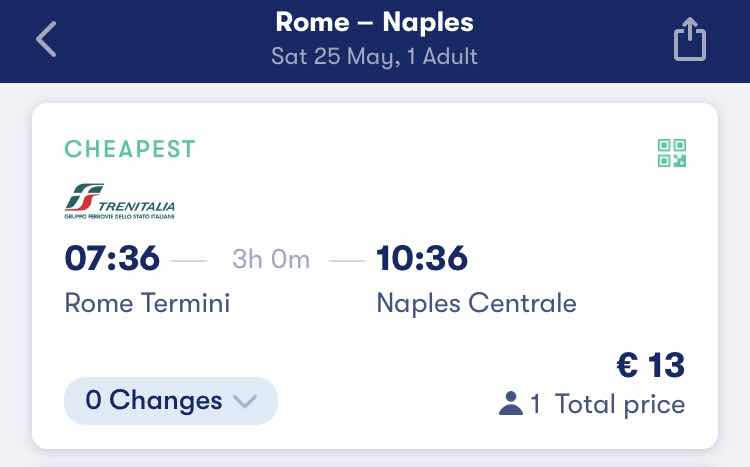
Task: Tap the € 13 price
Action: pyautogui.click(x=651, y=366)
